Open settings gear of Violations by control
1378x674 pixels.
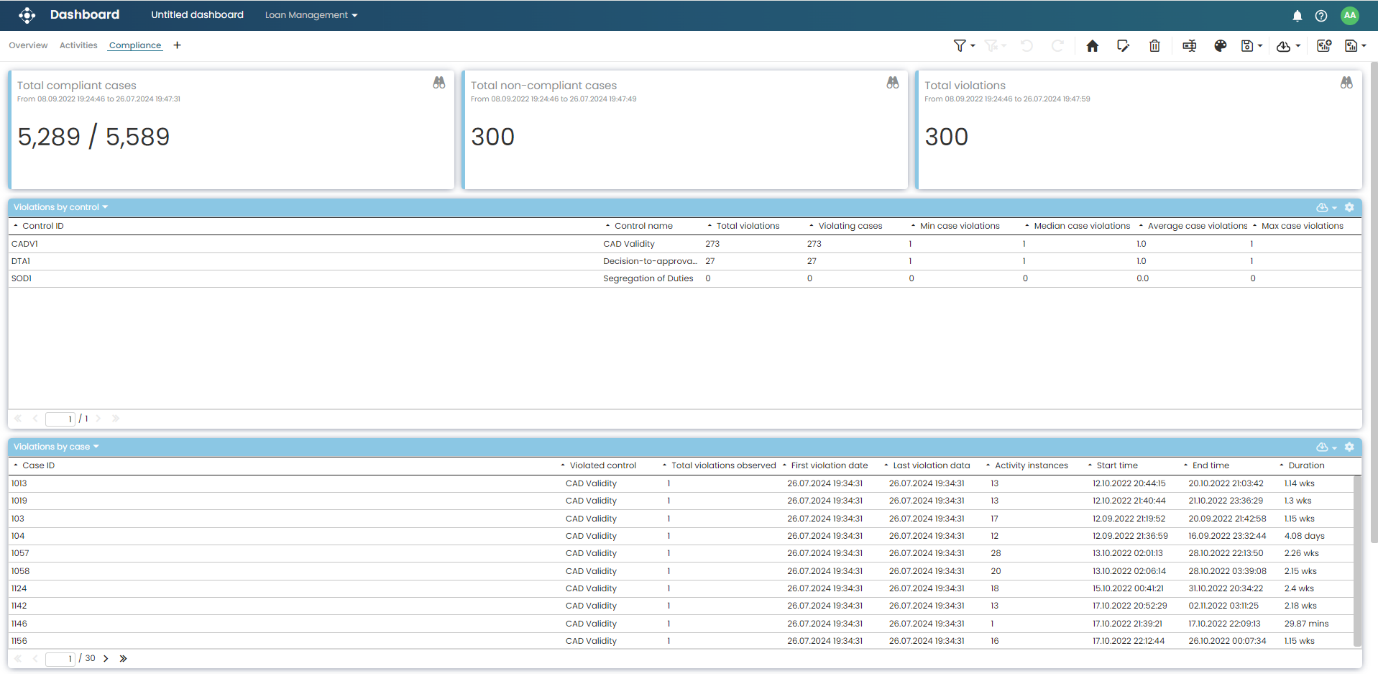pyautogui.click(x=1349, y=207)
